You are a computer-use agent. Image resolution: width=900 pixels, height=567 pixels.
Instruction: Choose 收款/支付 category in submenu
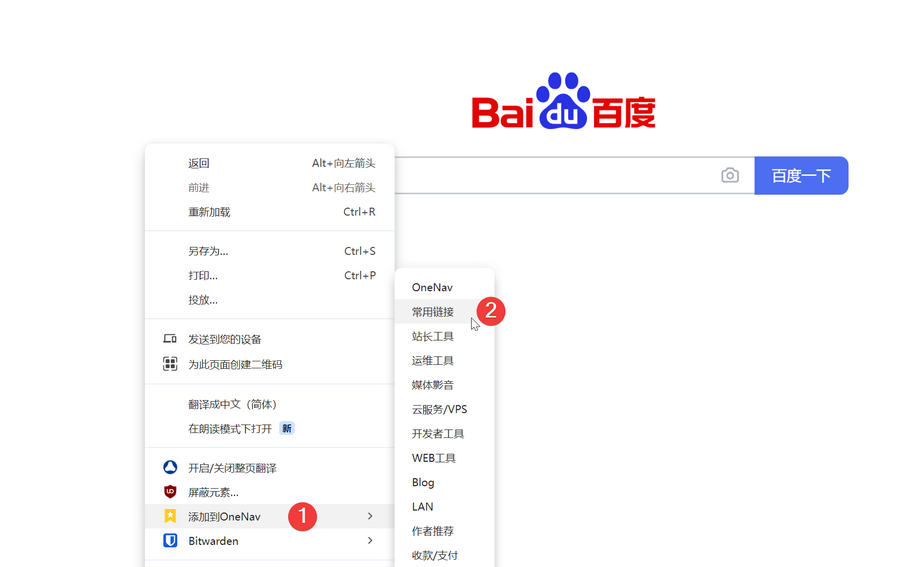pyautogui.click(x=445, y=555)
